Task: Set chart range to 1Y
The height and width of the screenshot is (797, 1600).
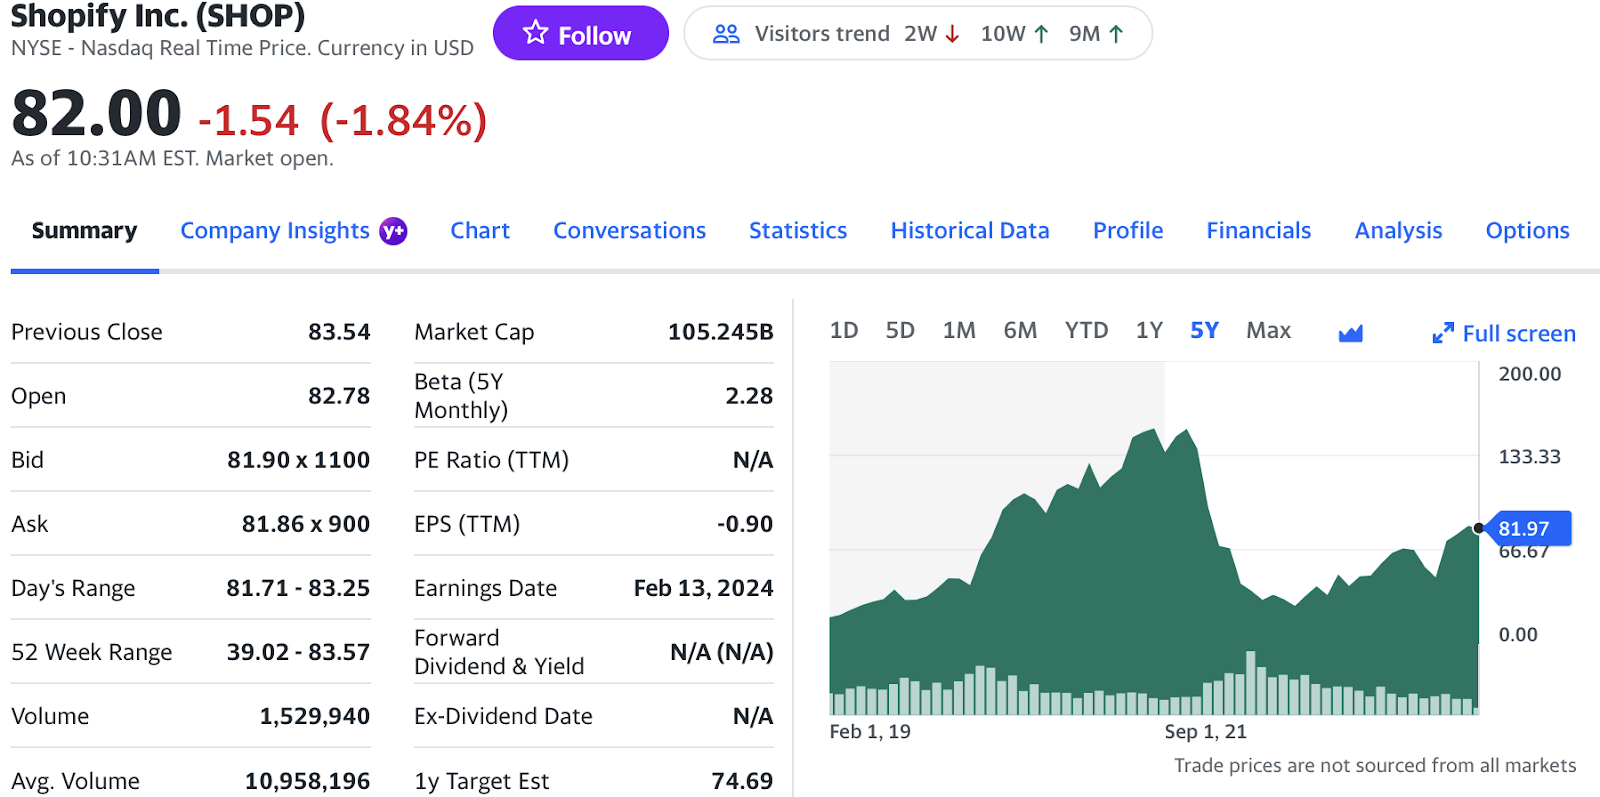Action: 1149,330
